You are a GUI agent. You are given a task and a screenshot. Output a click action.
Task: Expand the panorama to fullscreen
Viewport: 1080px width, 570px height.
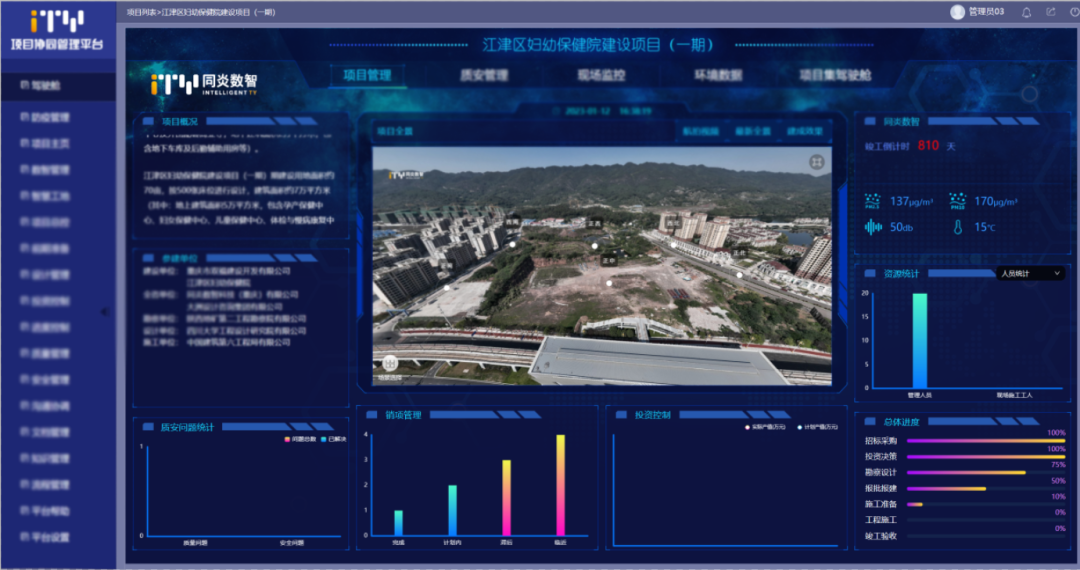(x=816, y=162)
